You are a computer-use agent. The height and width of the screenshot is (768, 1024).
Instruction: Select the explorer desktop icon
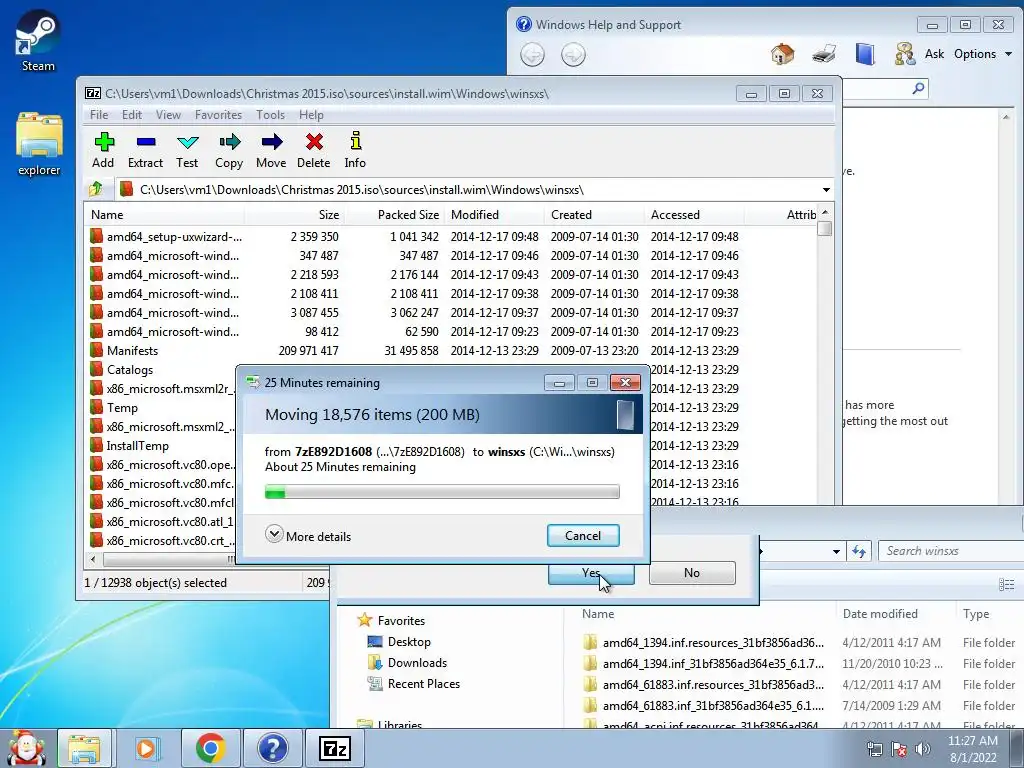[x=39, y=144]
